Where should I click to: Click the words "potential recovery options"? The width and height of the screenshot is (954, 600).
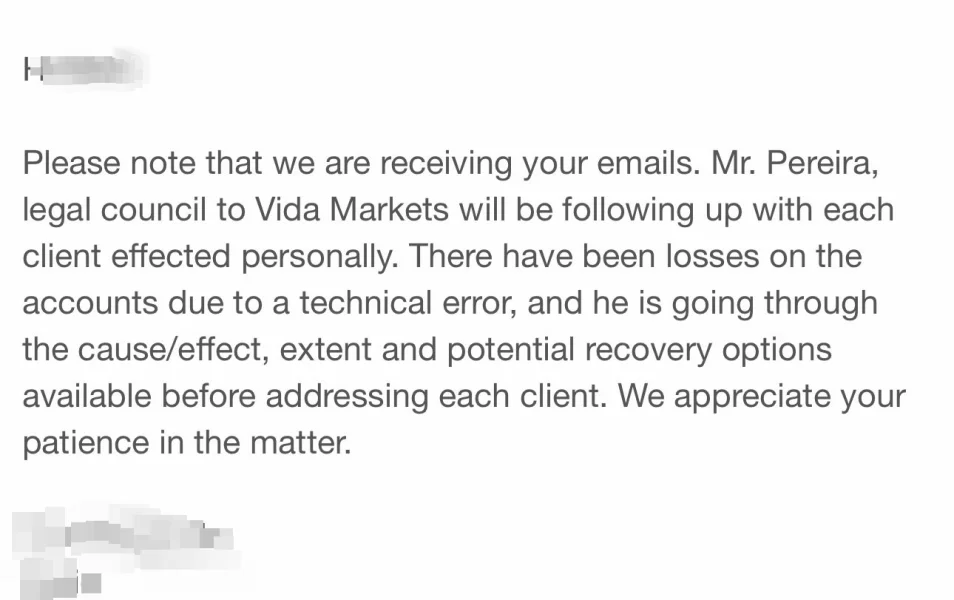pyautogui.click(x=639, y=349)
